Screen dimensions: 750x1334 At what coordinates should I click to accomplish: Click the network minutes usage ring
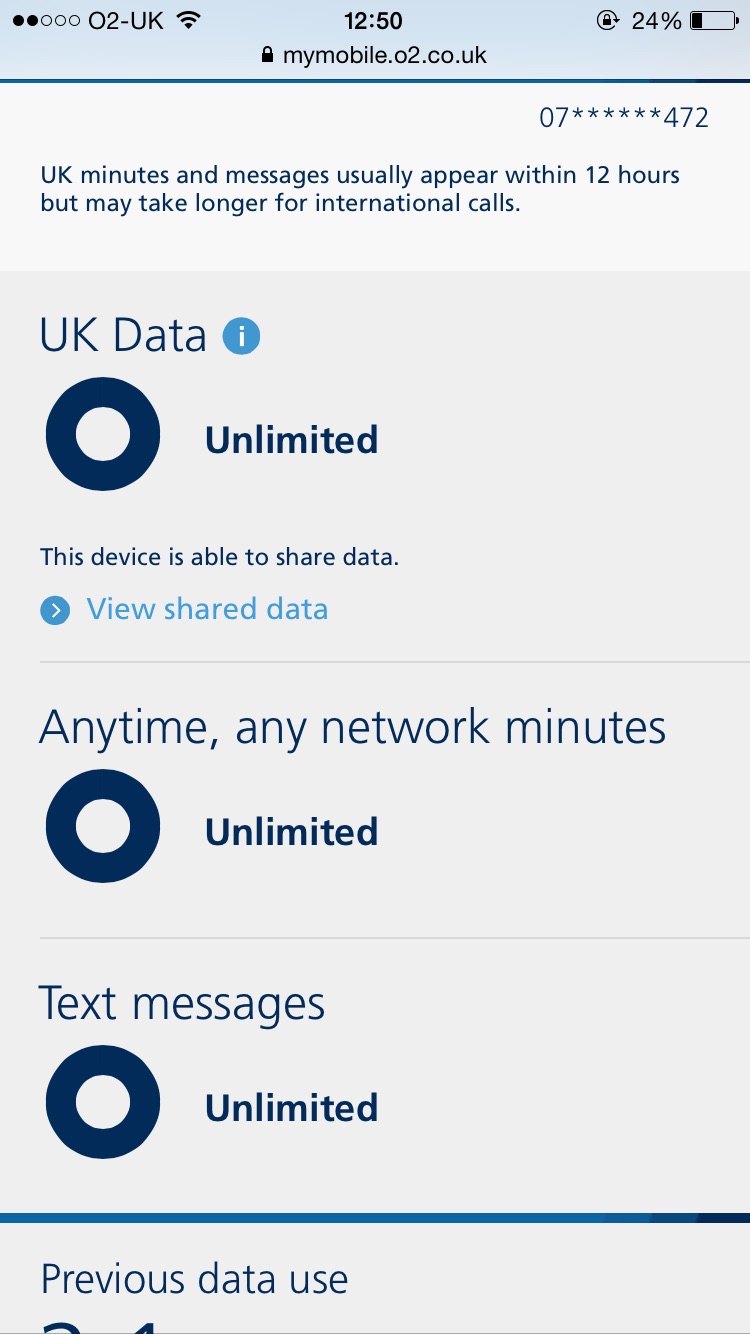(103, 826)
